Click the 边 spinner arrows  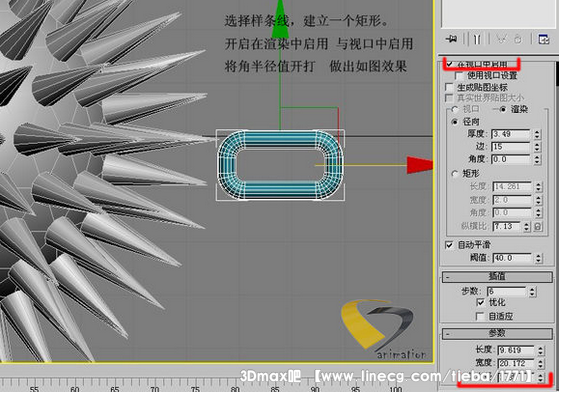[x=537, y=147]
